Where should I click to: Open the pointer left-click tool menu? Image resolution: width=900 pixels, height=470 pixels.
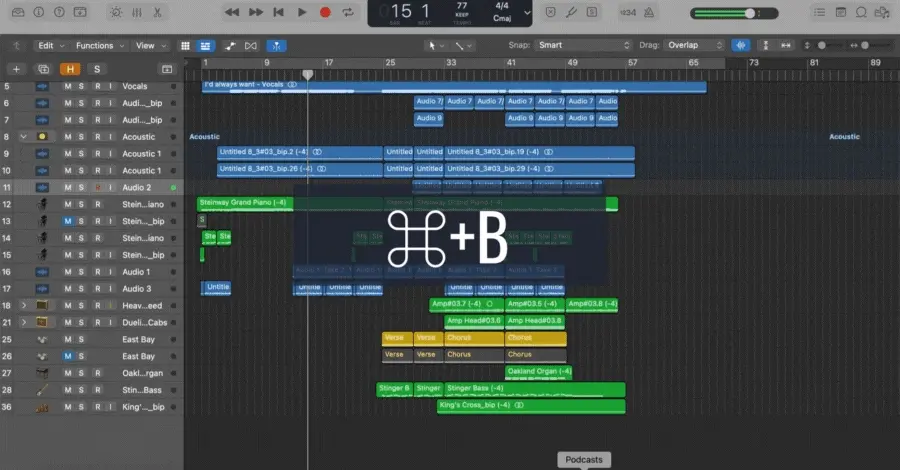436,45
